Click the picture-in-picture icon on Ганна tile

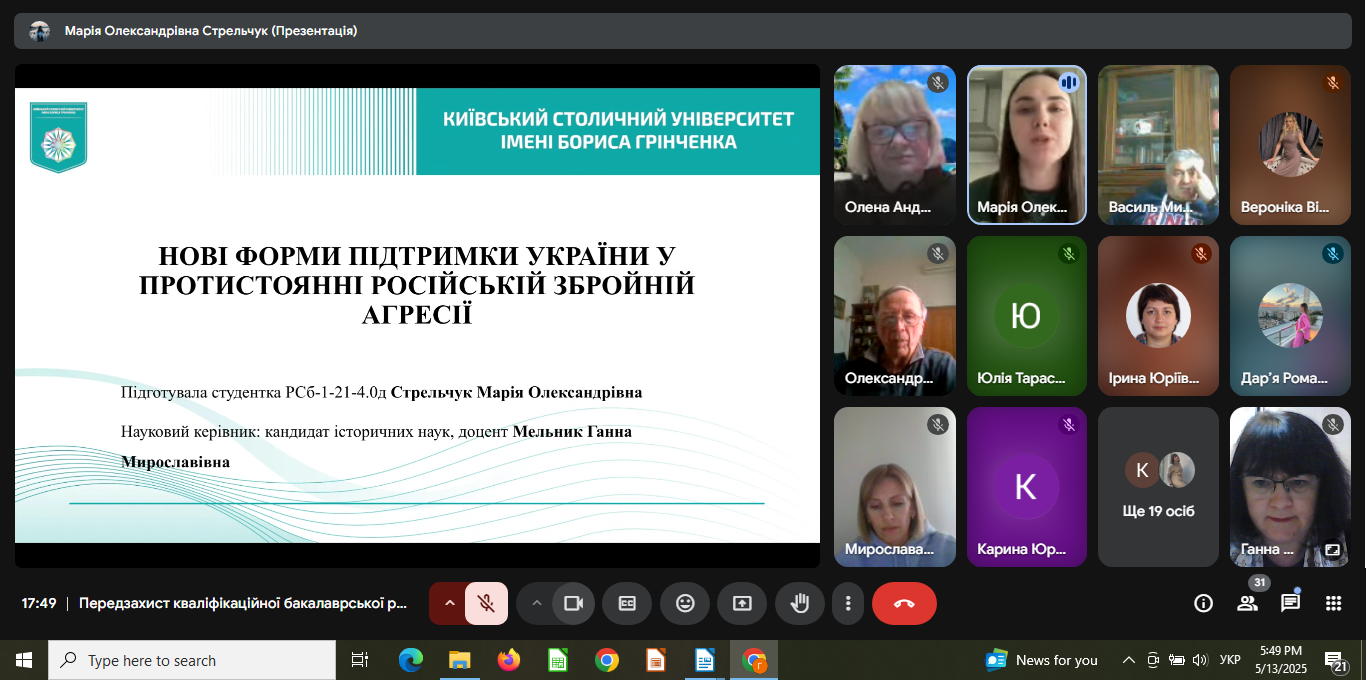point(1332,550)
